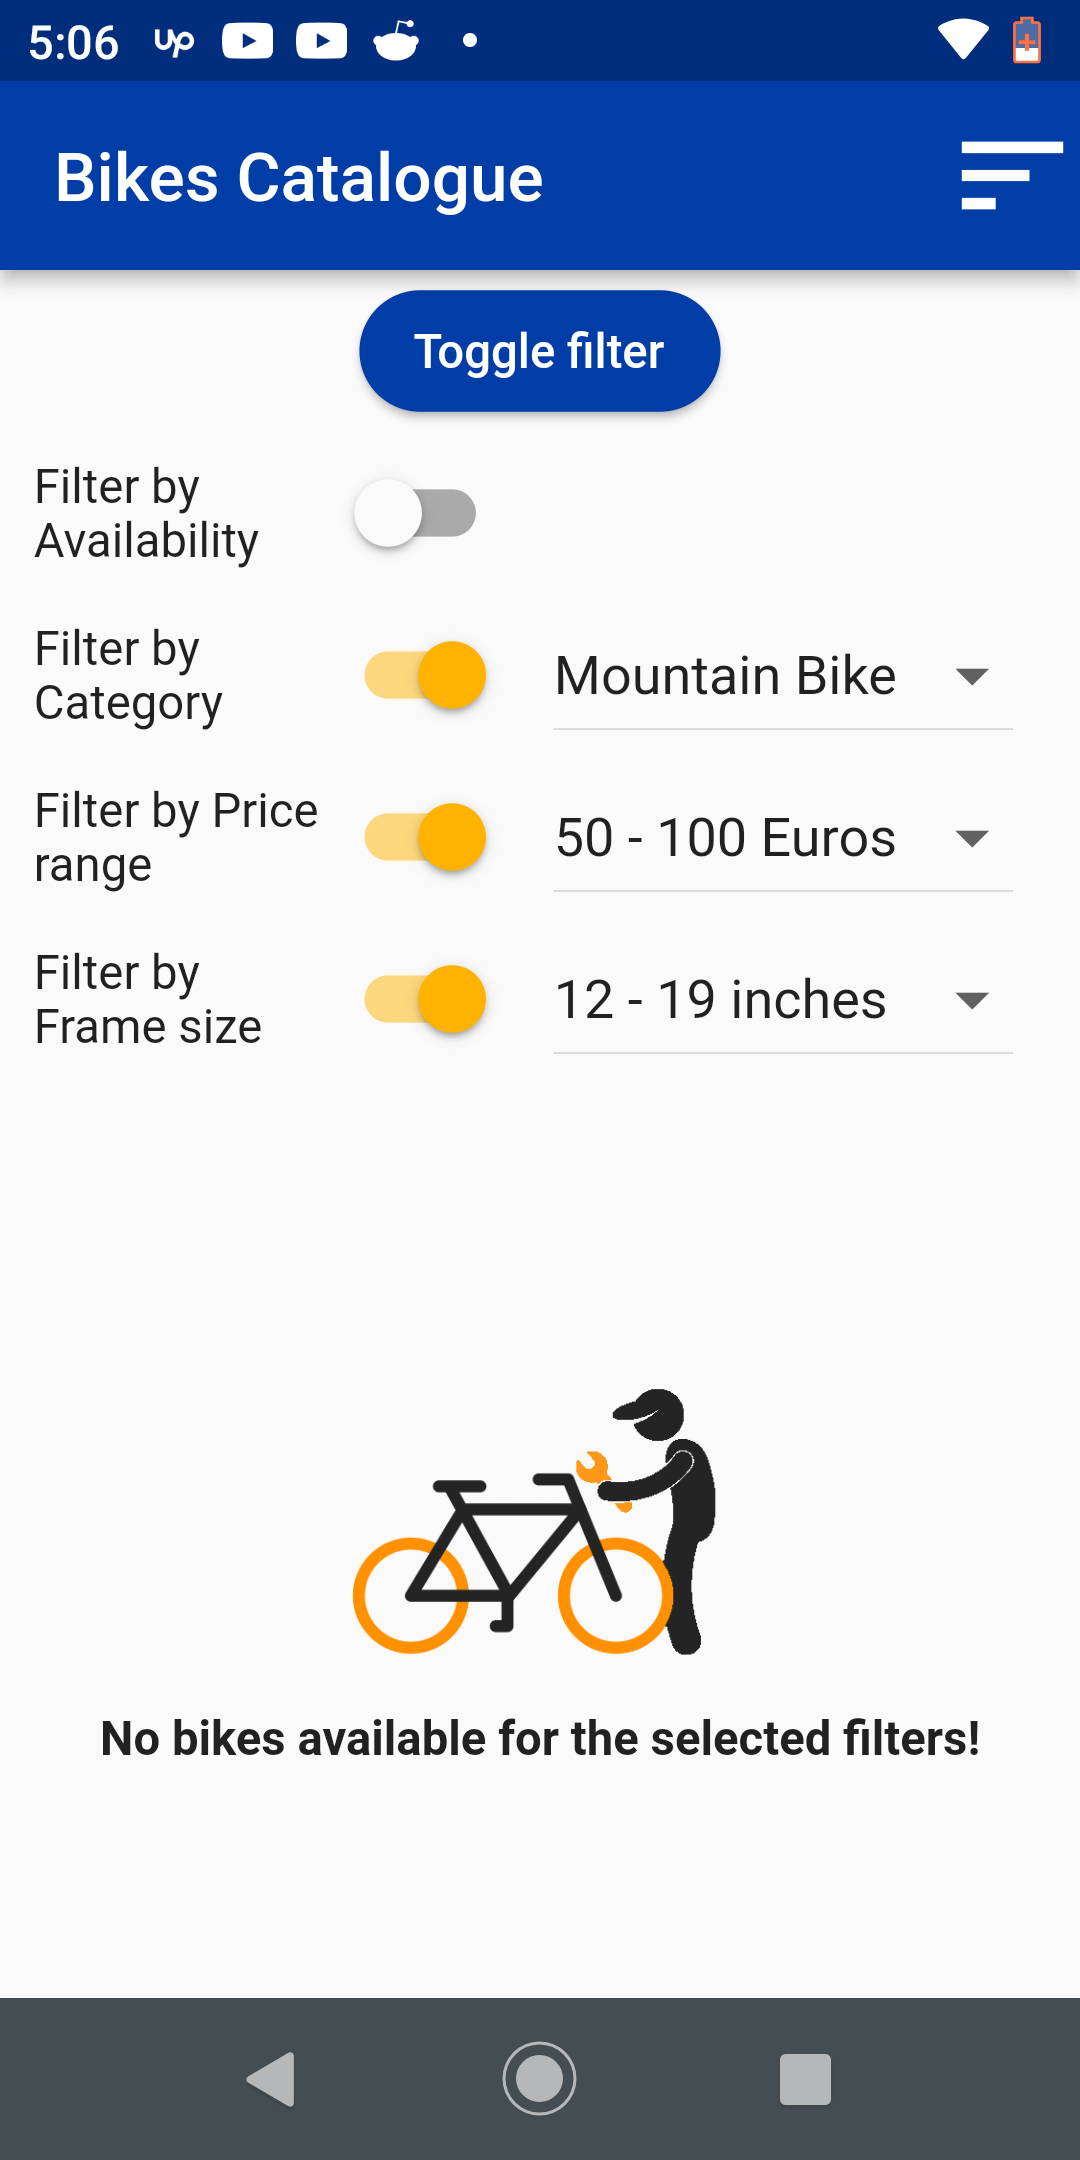Tap the first YouTube notification icon
Screen dimensions: 1080x2160
[247, 41]
